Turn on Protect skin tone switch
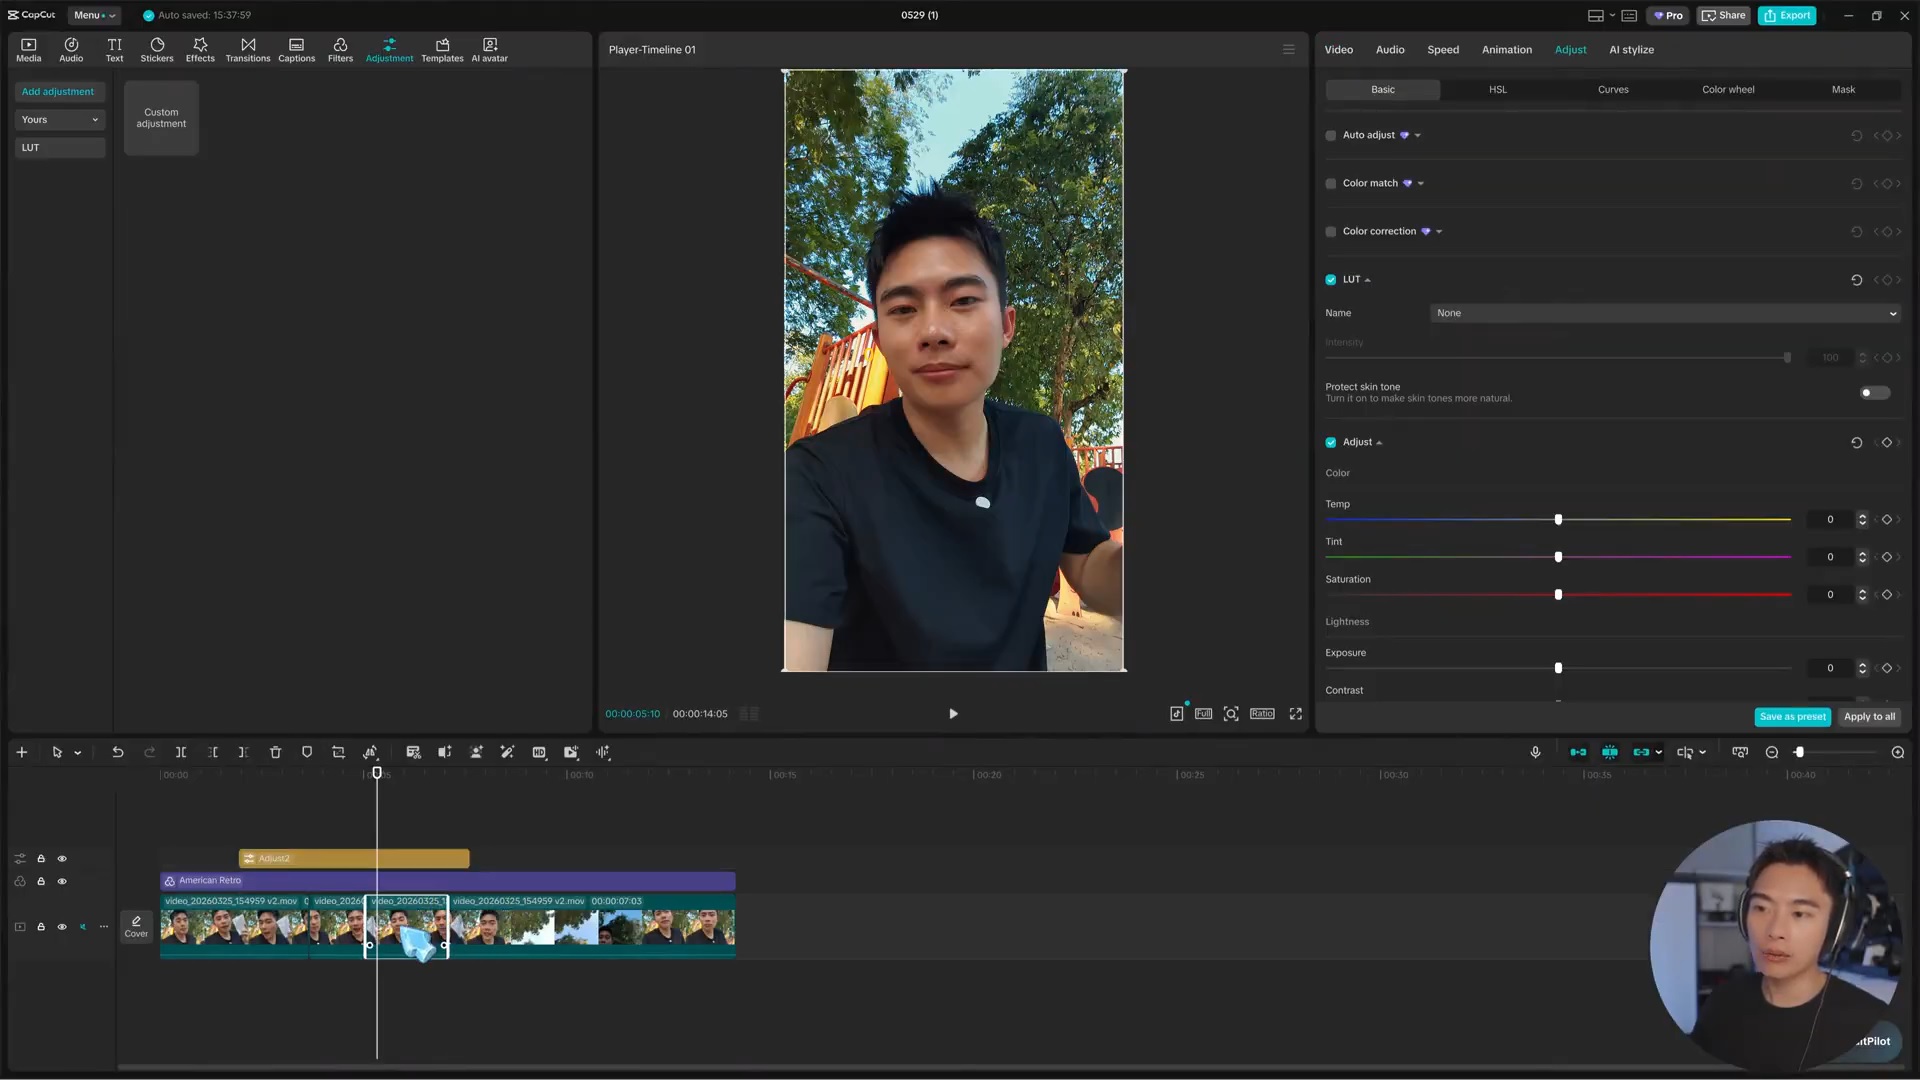Screen dimensions: 1920x1080 pyautogui.click(x=1875, y=392)
